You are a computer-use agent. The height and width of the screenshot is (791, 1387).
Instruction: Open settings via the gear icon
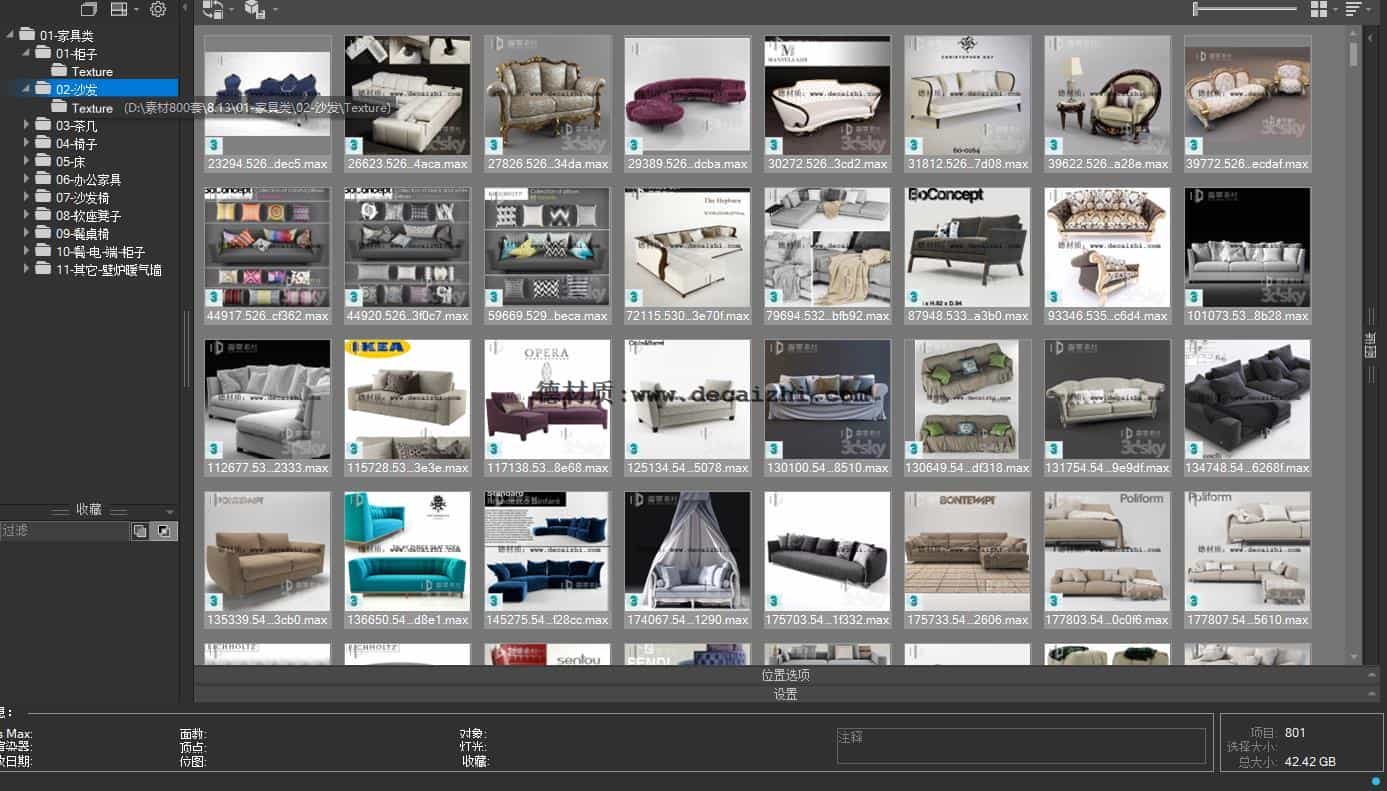(x=158, y=10)
